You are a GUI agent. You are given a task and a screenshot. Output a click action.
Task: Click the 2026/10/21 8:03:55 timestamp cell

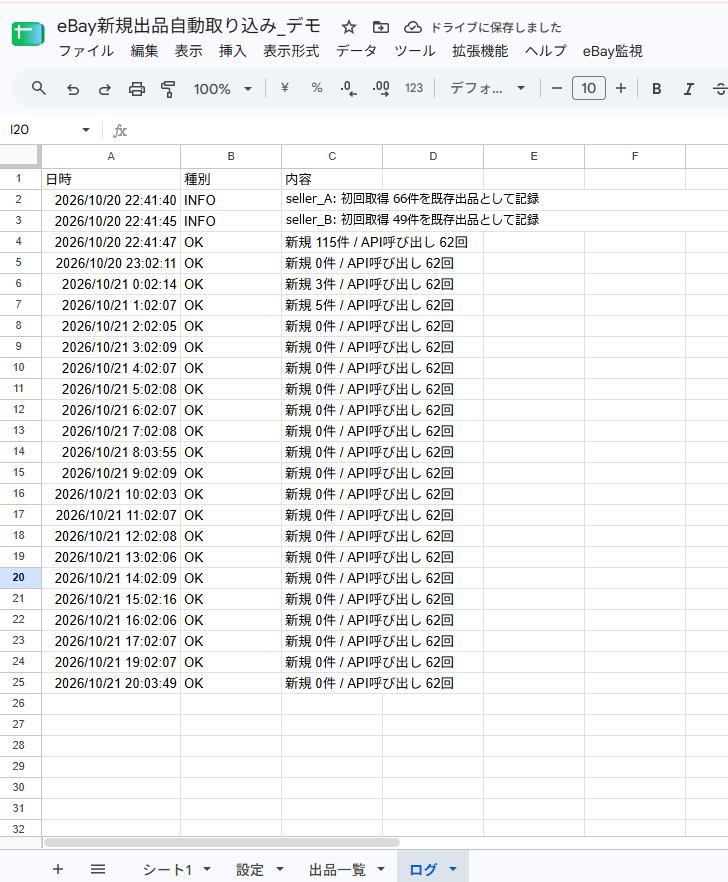click(111, 452)
